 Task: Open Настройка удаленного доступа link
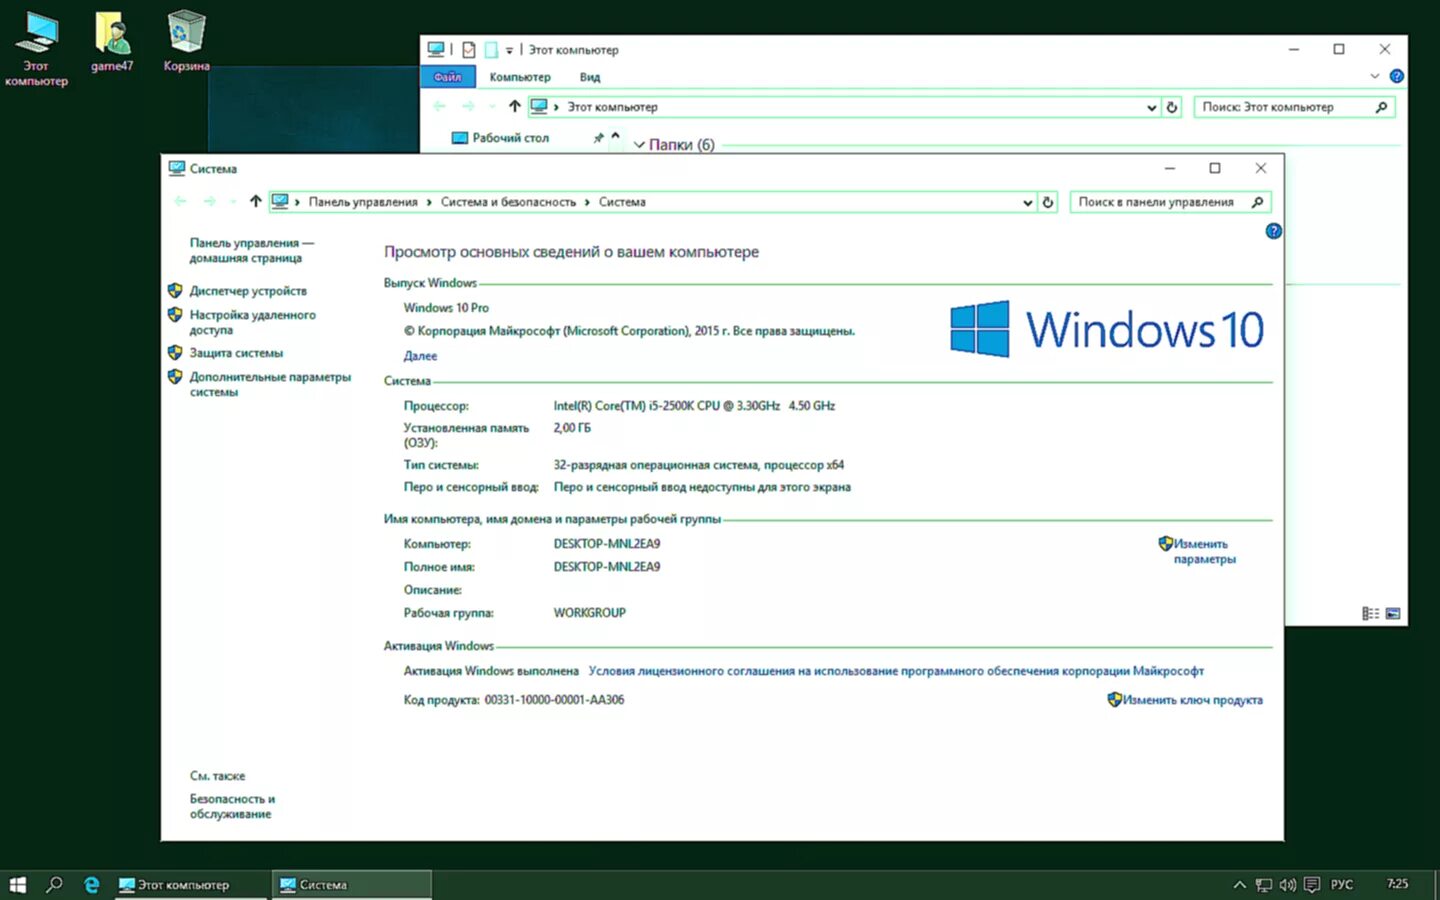[252, 322]
